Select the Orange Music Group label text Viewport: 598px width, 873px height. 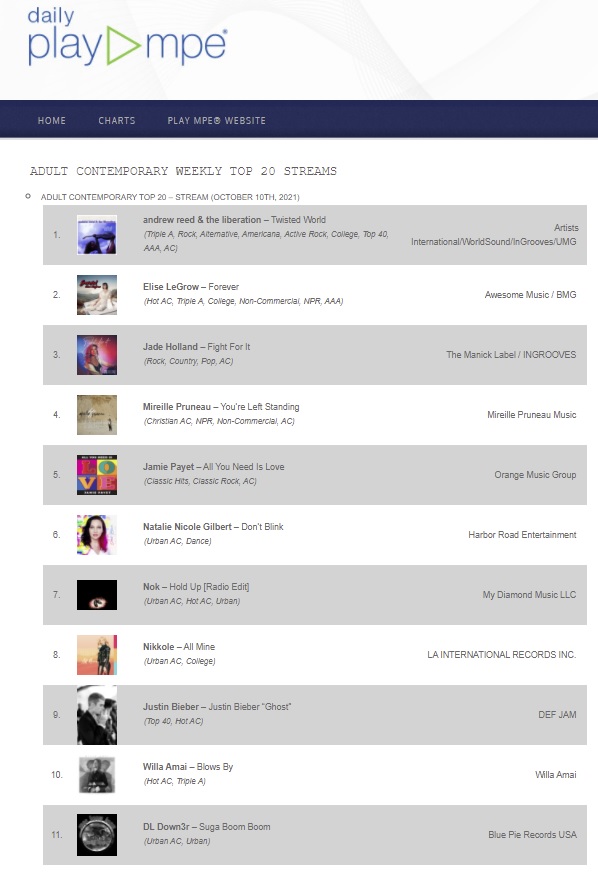(x=535, y=475)
